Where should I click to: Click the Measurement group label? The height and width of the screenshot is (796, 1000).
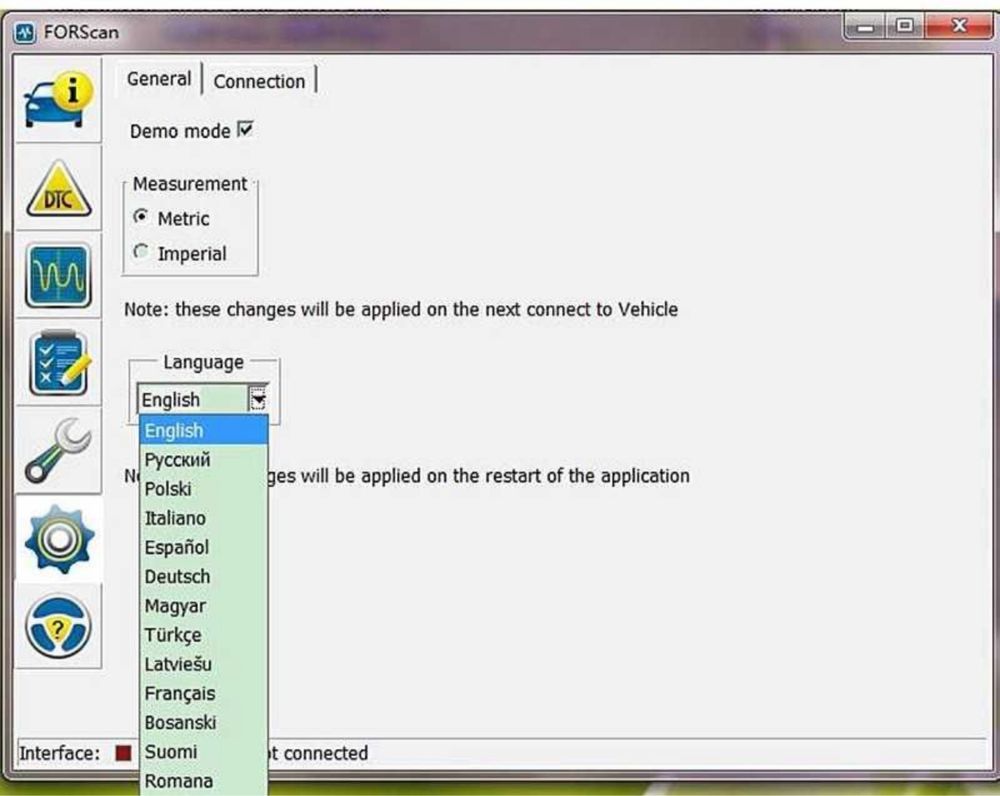click(189, 184)
